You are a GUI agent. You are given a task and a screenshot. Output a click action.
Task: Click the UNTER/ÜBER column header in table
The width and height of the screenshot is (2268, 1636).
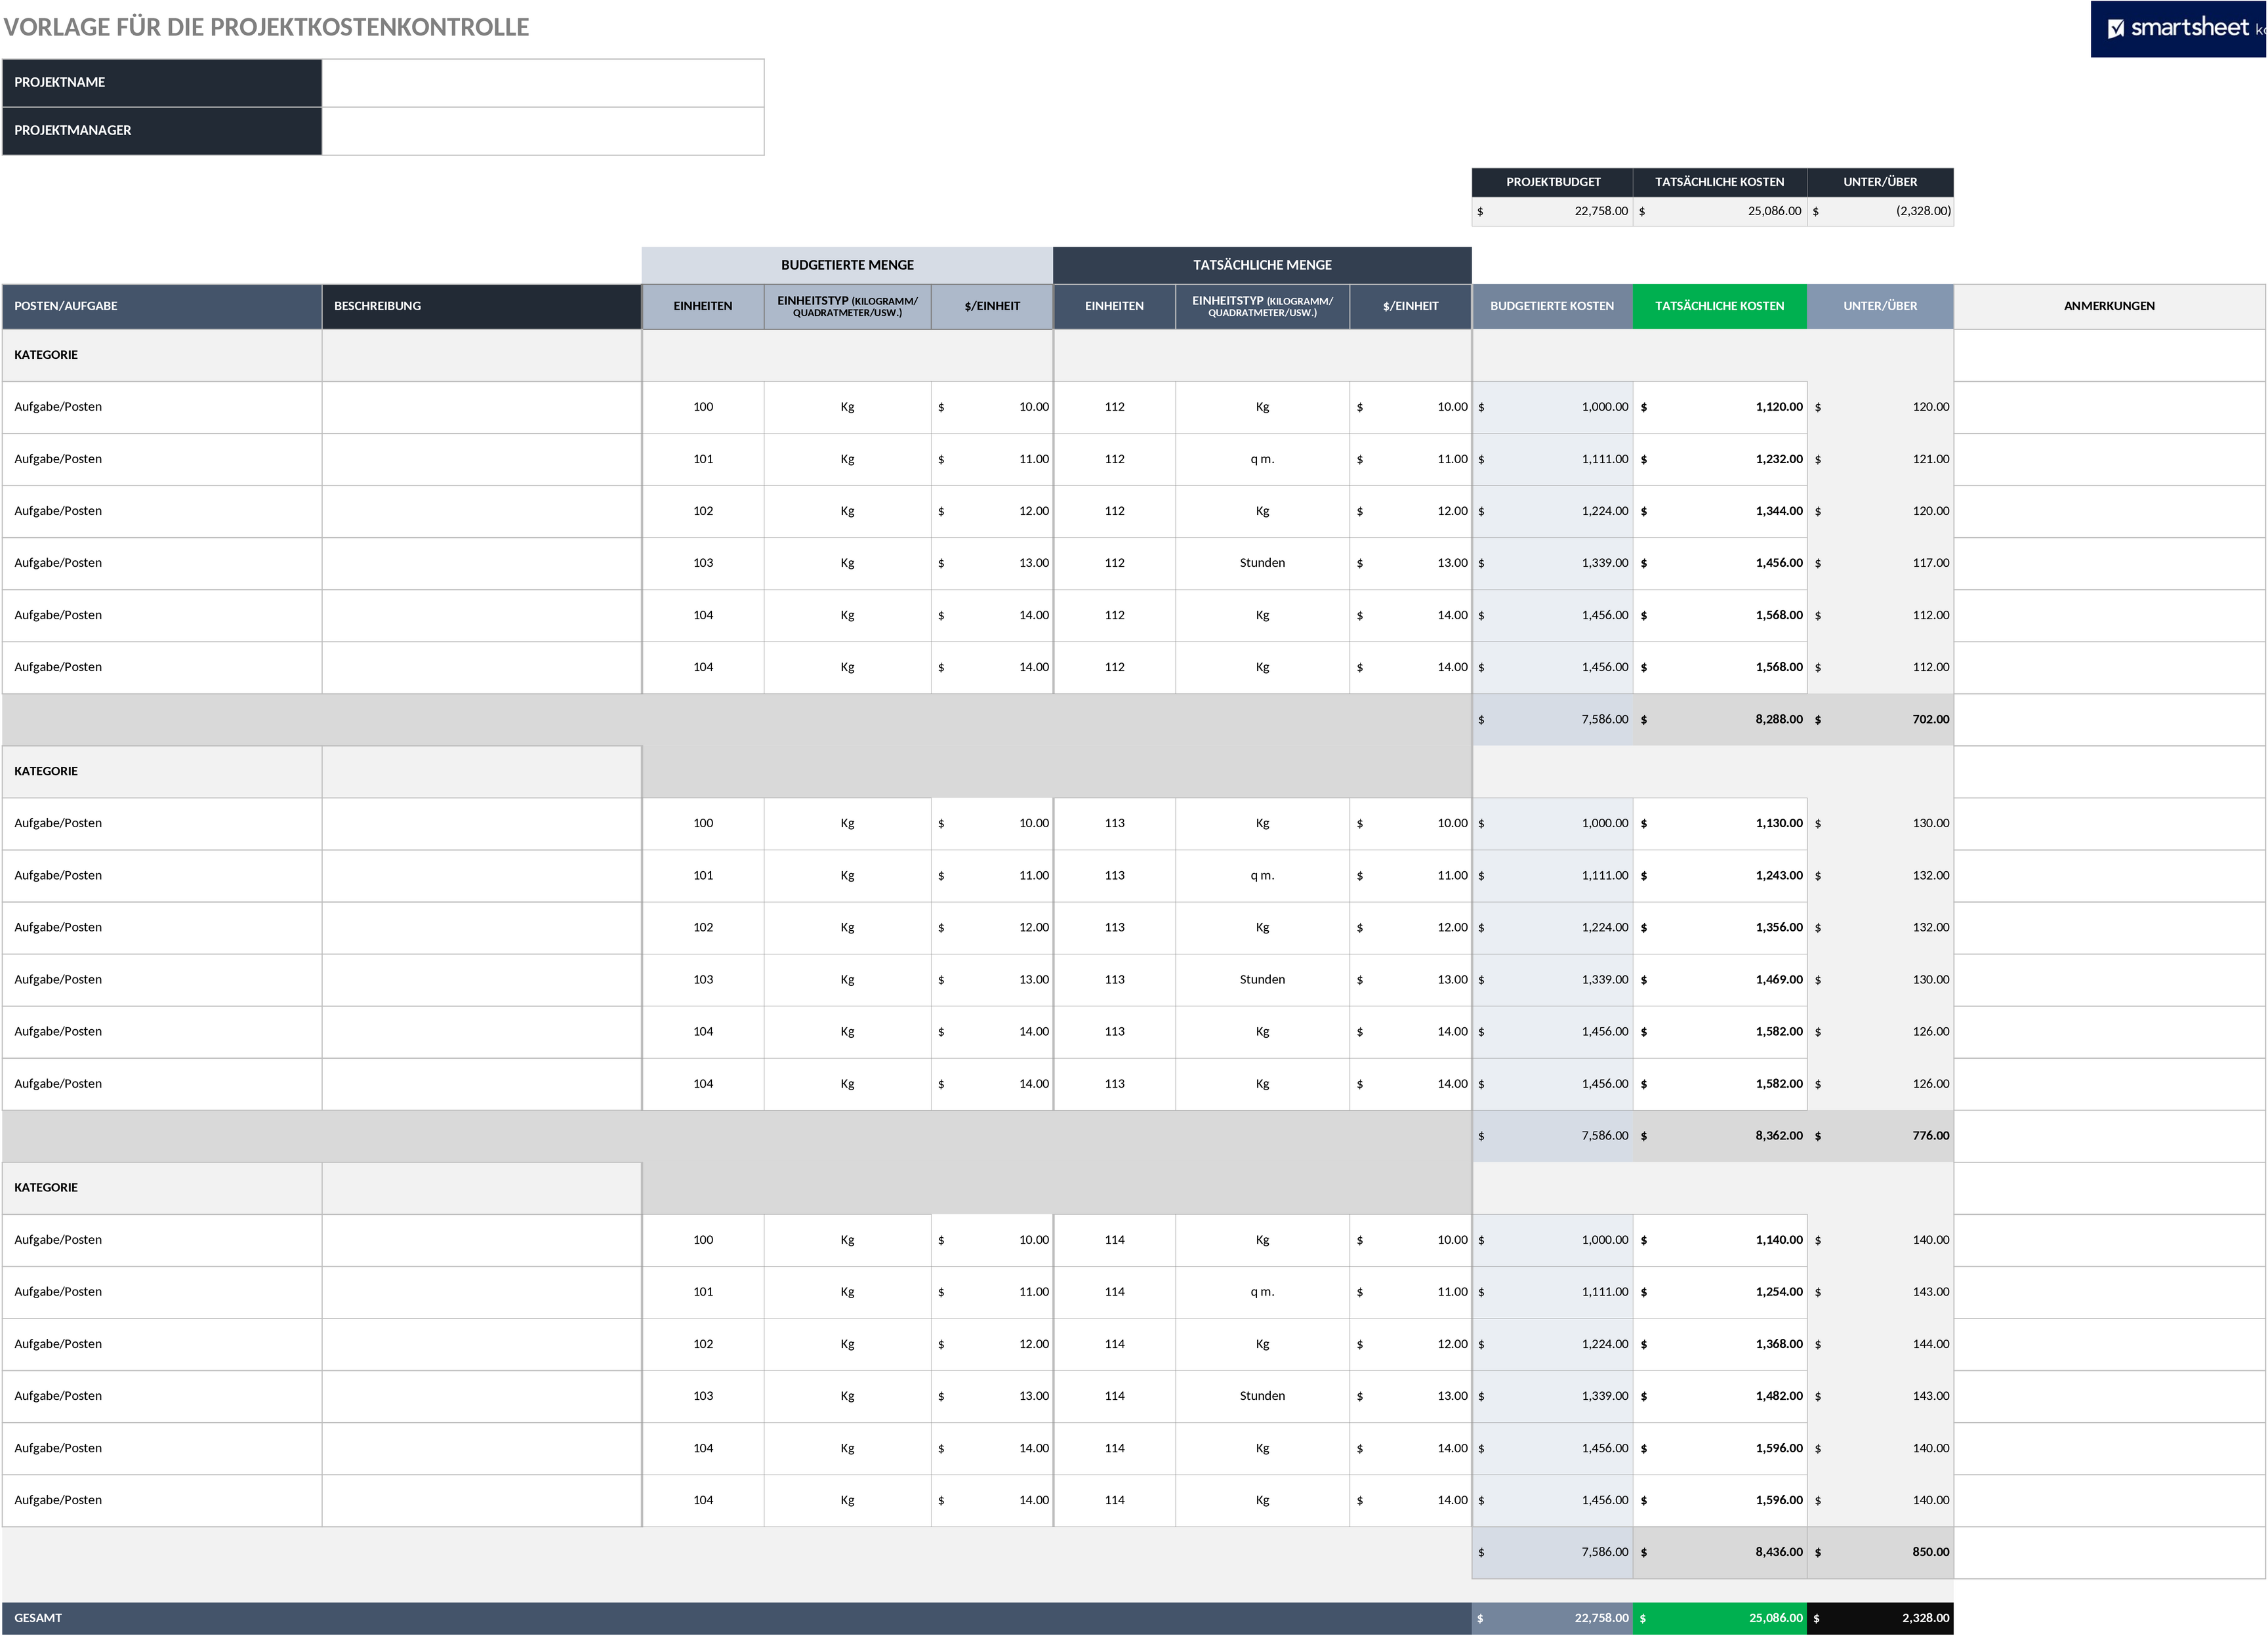(1880, 306)
